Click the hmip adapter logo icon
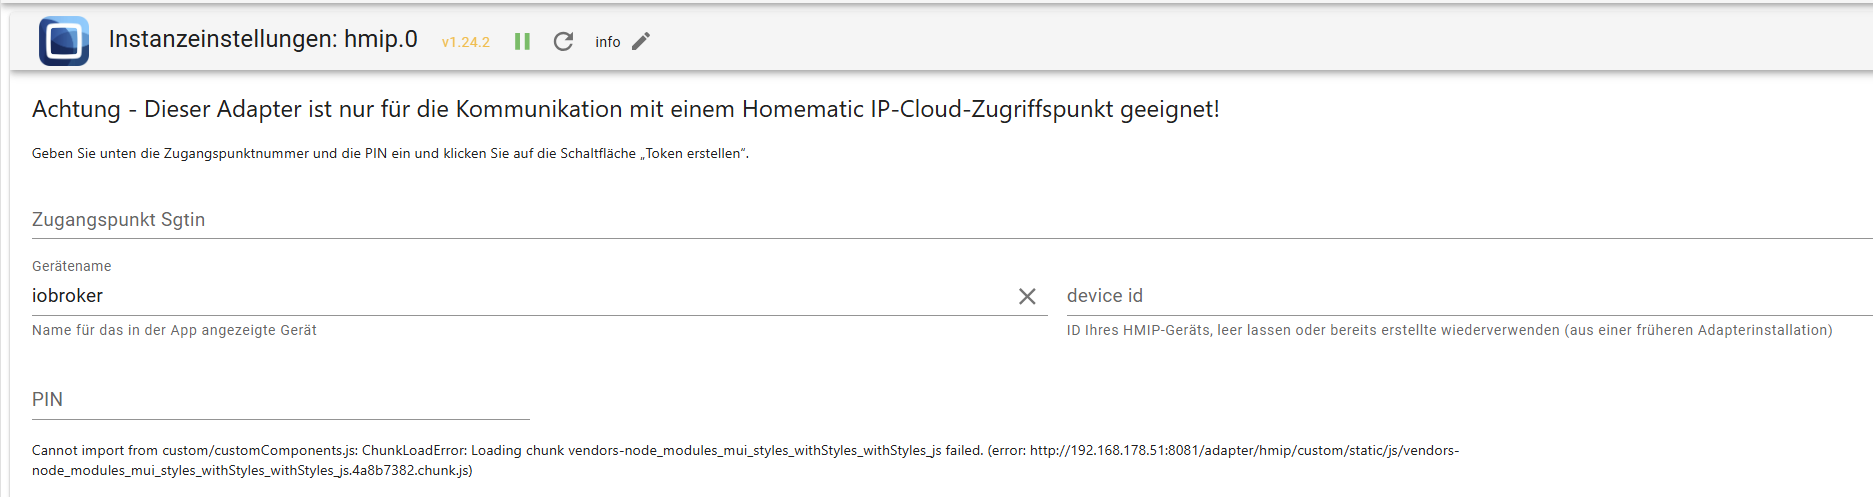Screen dimensions: 1873x497 coord(64,41)
